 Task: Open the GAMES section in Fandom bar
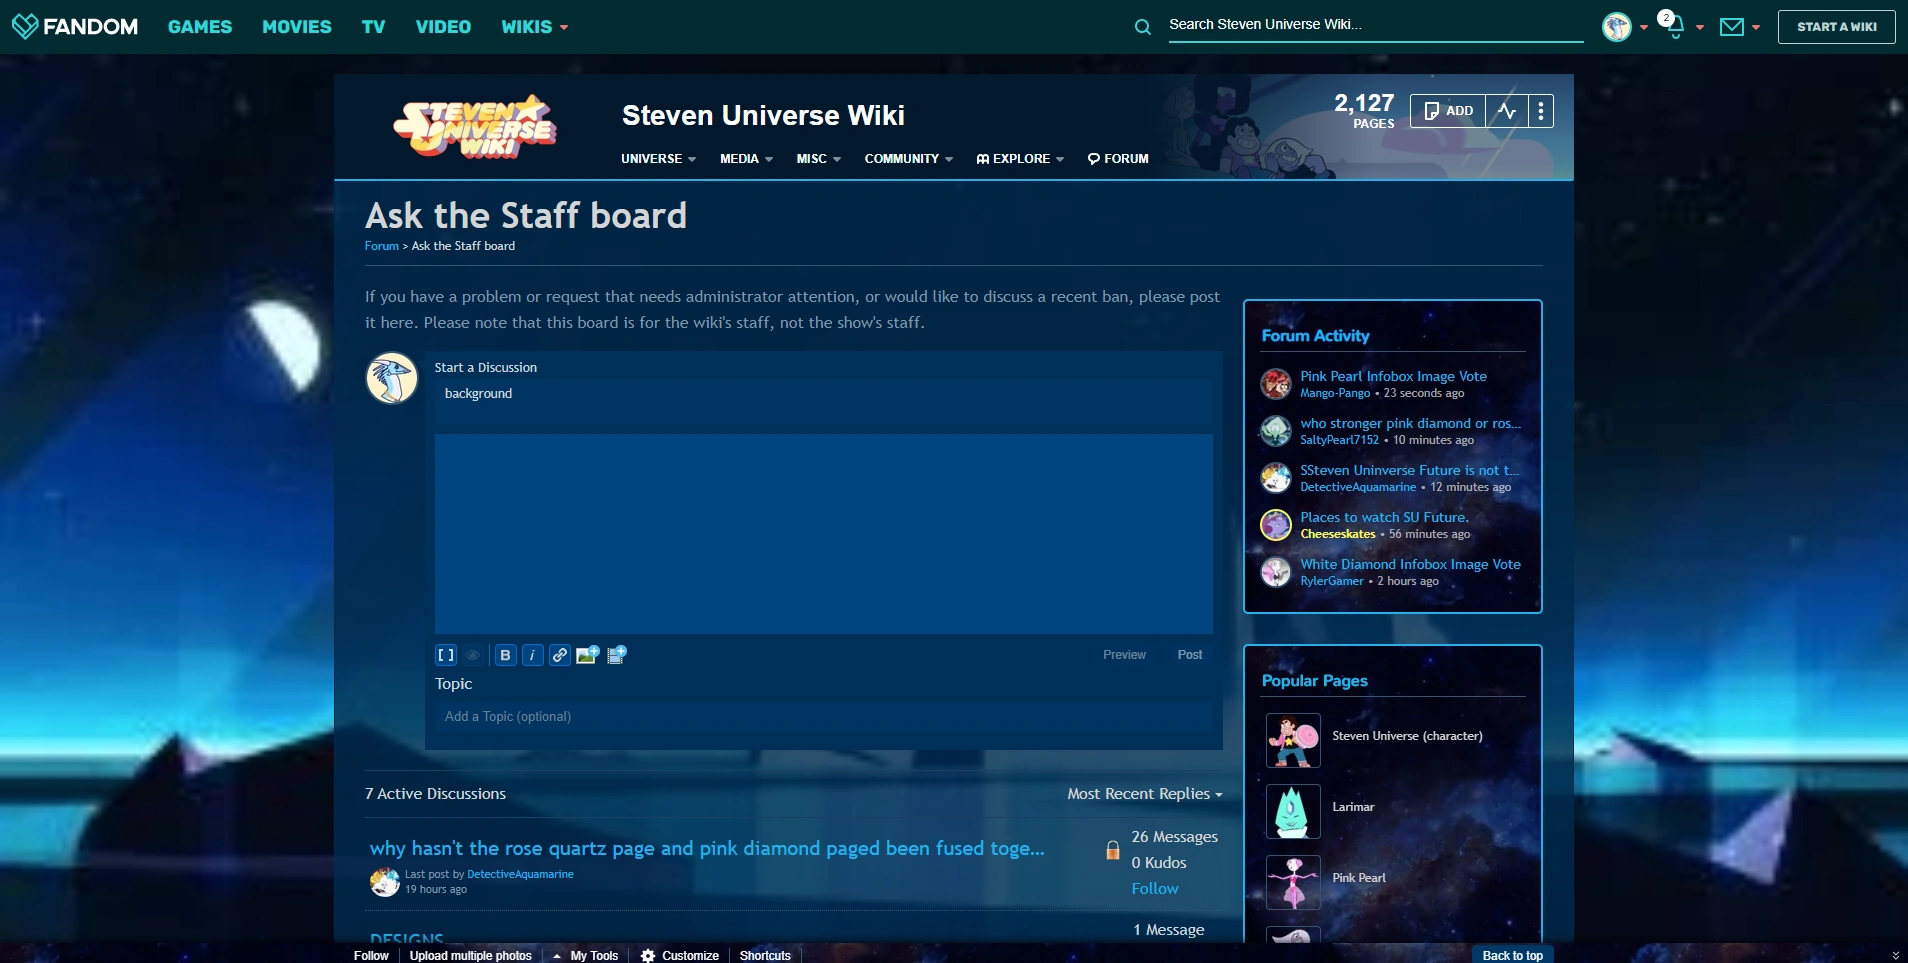coord(200,27)
